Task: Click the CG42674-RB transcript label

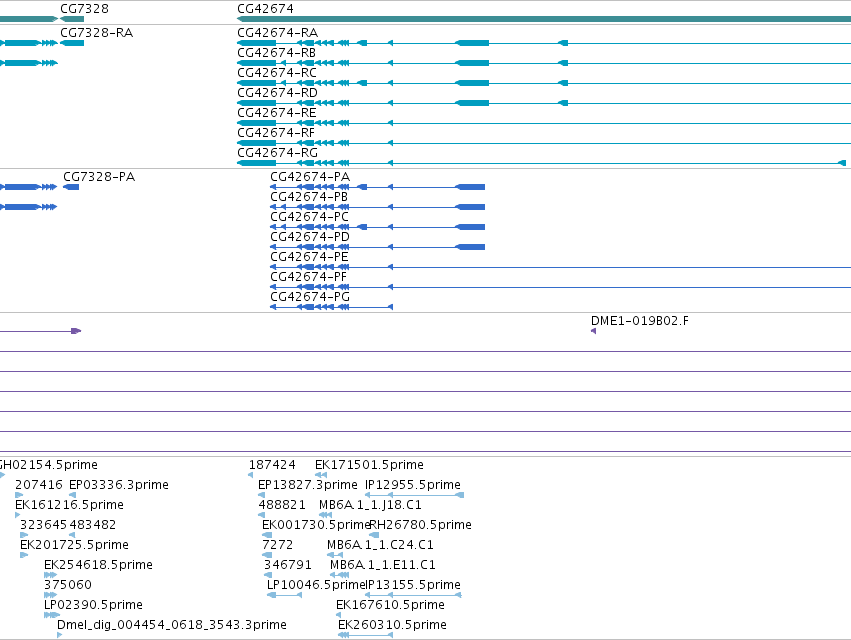Action: click(x=276, y=53)
